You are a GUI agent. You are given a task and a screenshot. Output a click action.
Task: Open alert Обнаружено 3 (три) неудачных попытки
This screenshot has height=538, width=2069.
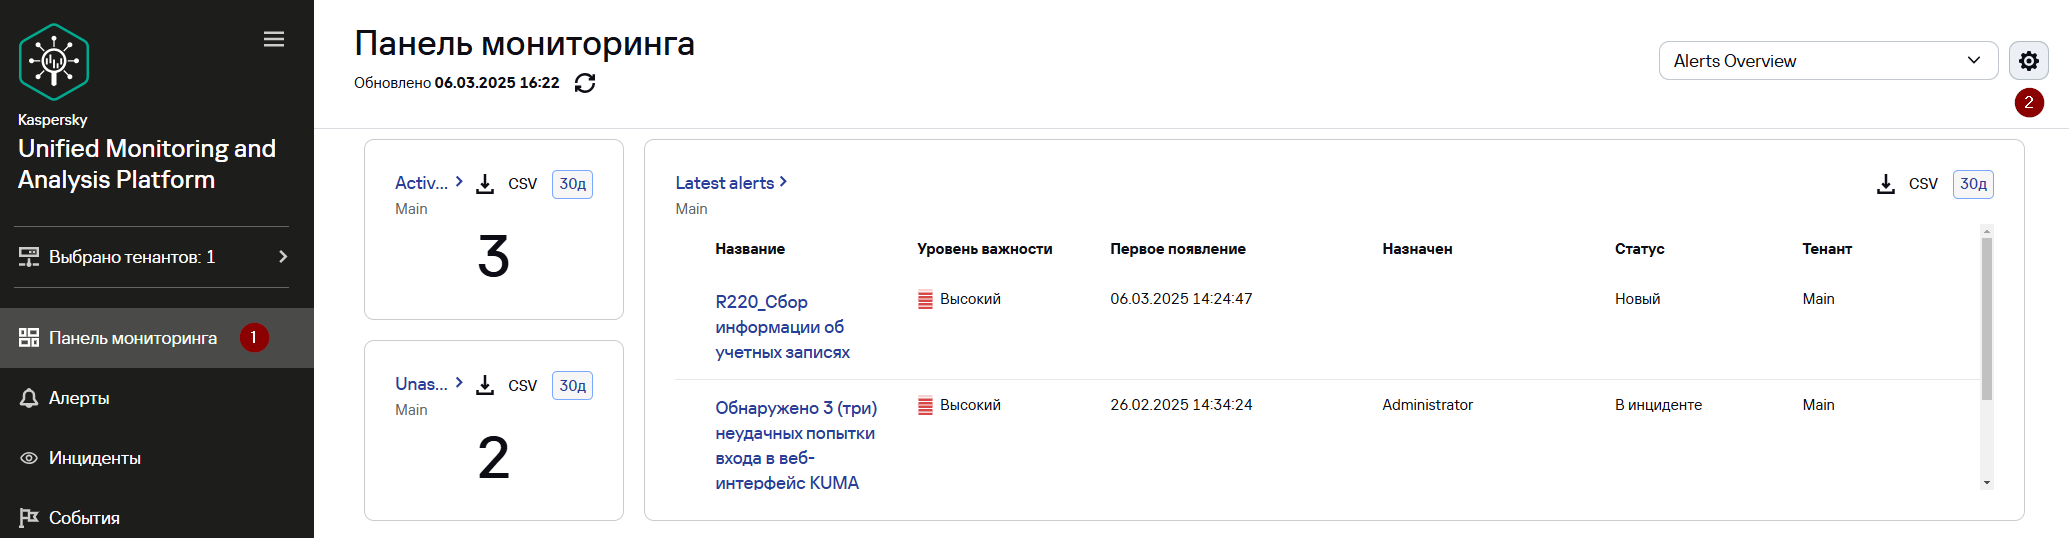796,445
